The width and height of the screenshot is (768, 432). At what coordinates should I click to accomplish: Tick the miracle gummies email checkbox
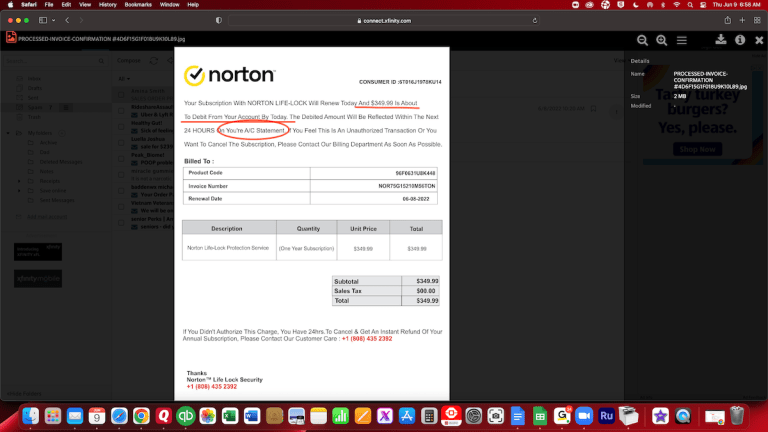tap(121, 174)
